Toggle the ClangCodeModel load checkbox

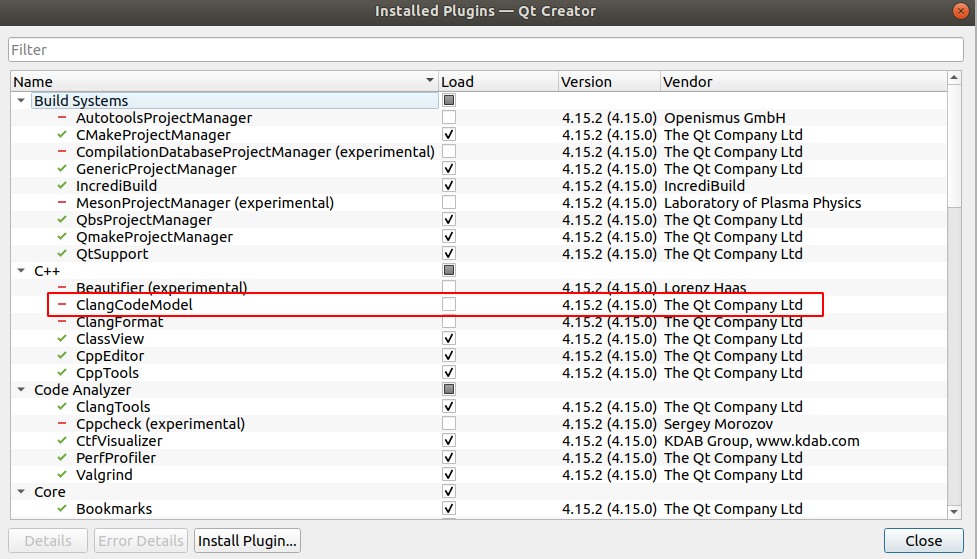449,304
